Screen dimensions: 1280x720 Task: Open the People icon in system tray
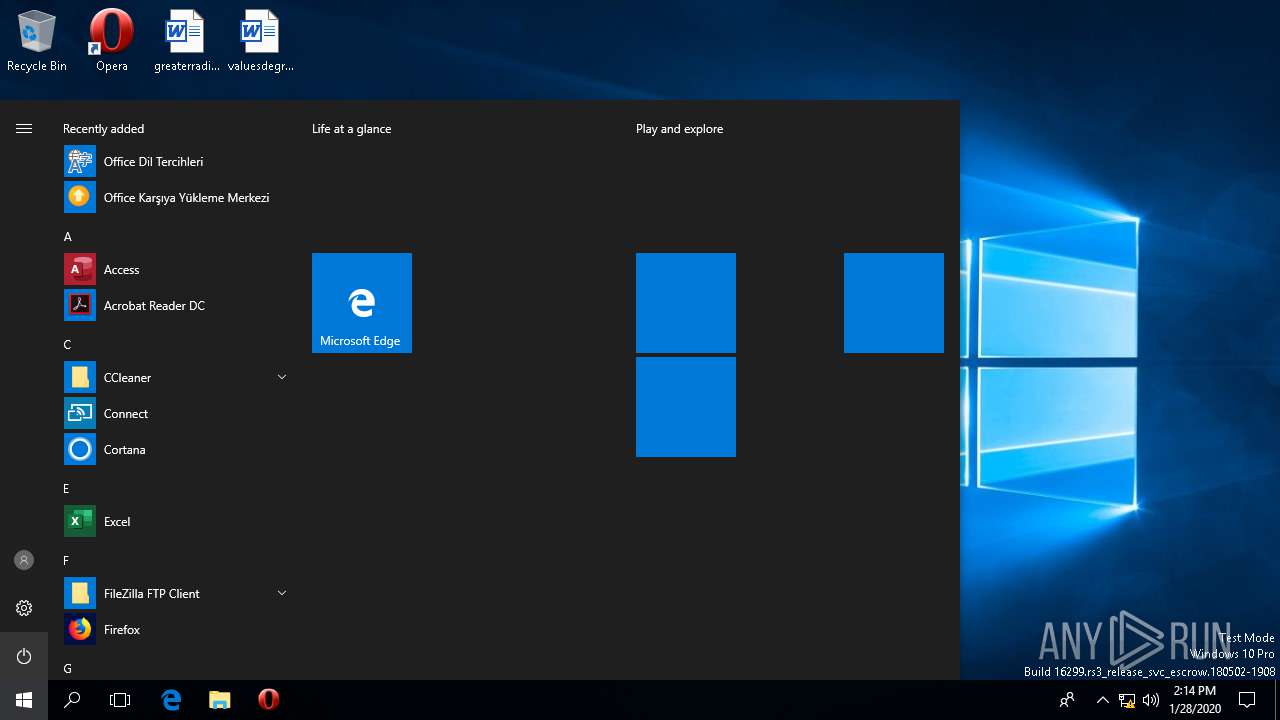(1067, 700)
